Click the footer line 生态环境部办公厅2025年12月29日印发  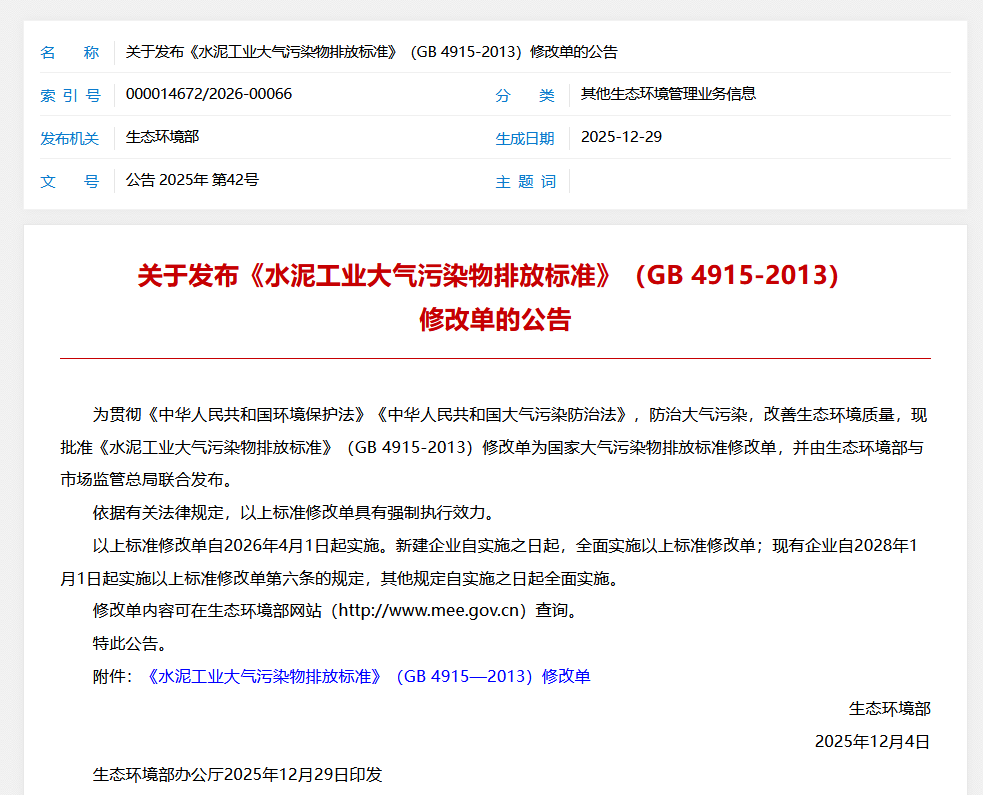coord(238,774)
